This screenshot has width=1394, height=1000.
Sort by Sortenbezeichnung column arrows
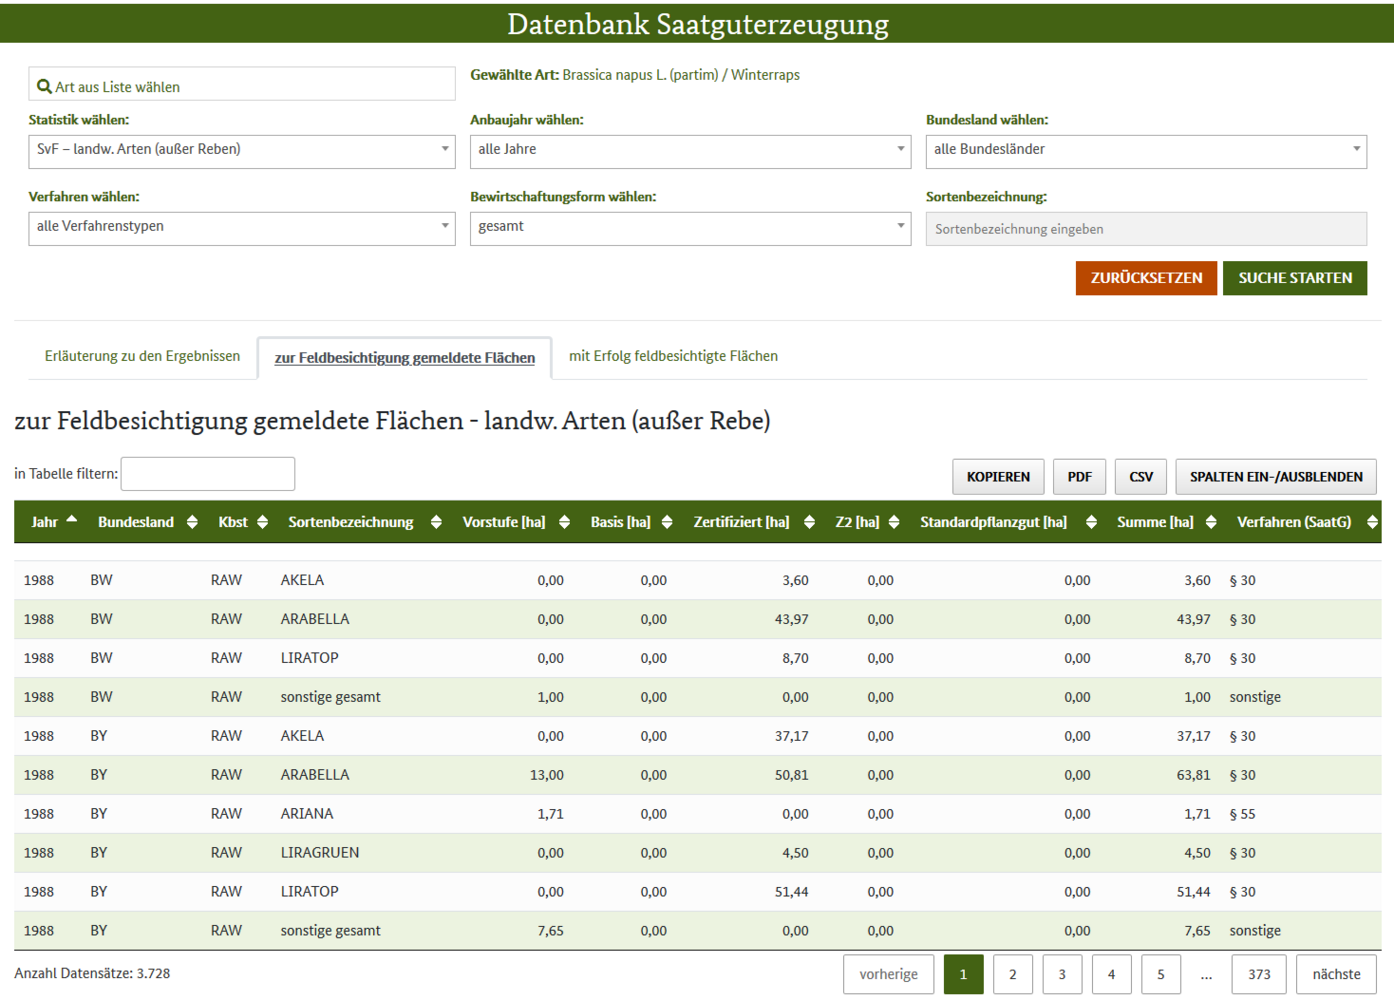pos(436,522)
